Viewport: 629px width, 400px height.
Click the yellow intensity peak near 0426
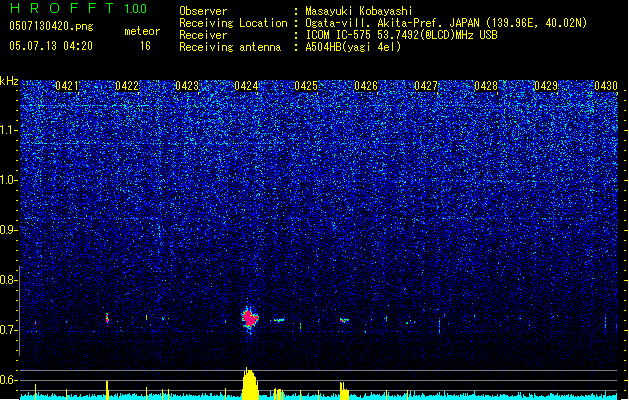(344, 391)
